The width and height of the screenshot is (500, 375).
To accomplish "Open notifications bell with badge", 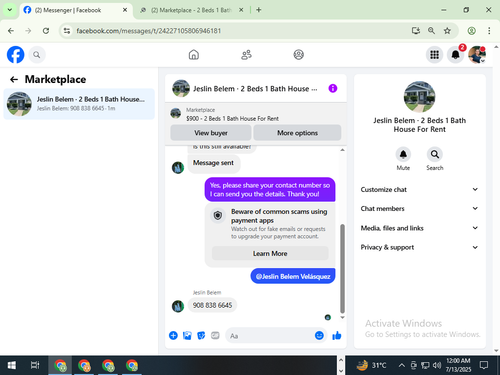I will point(456,55).
